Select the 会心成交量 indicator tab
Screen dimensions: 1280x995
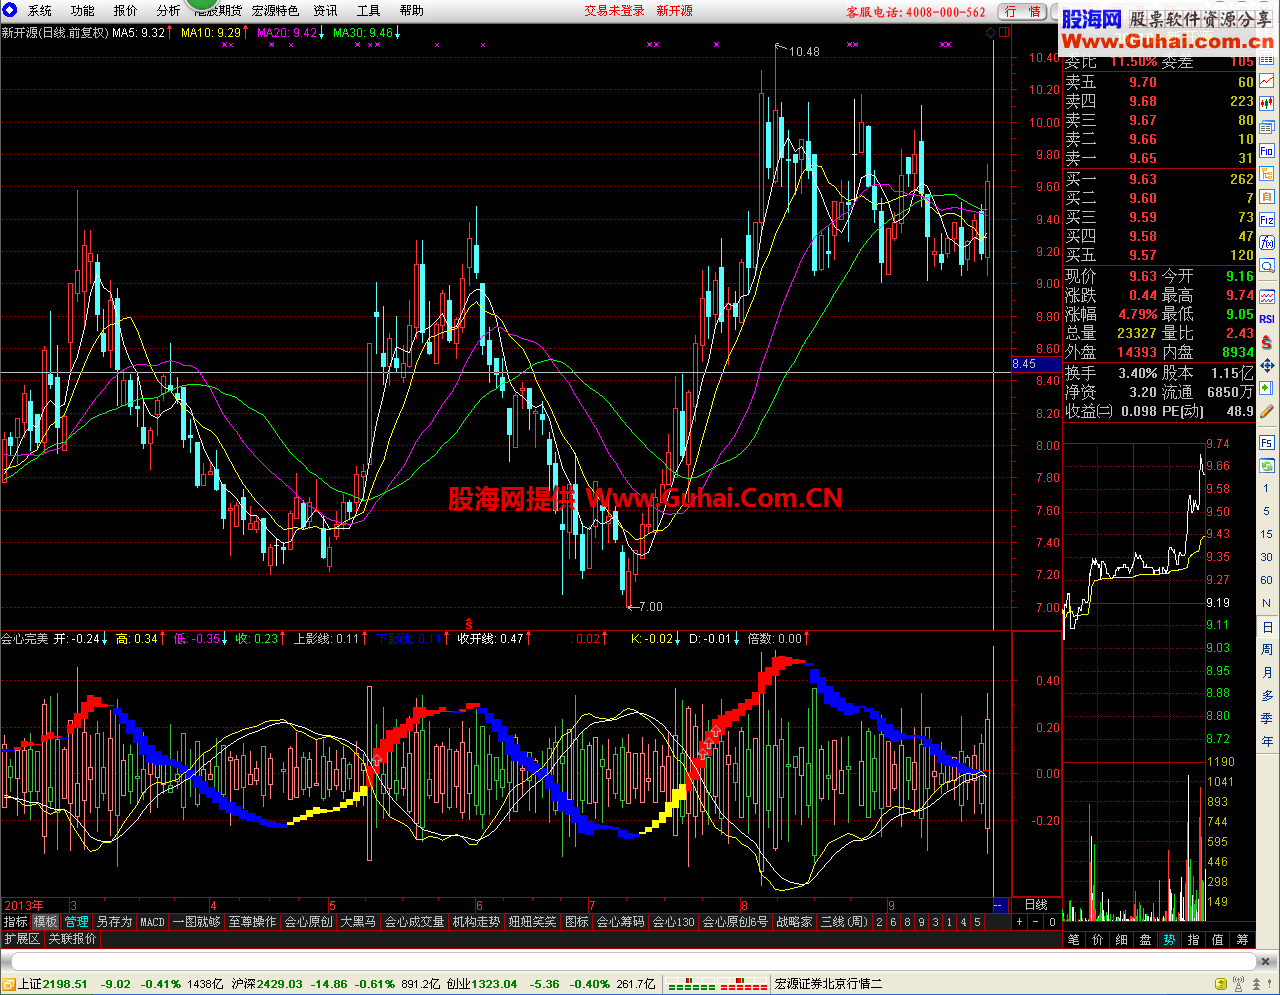click(414, 922)
